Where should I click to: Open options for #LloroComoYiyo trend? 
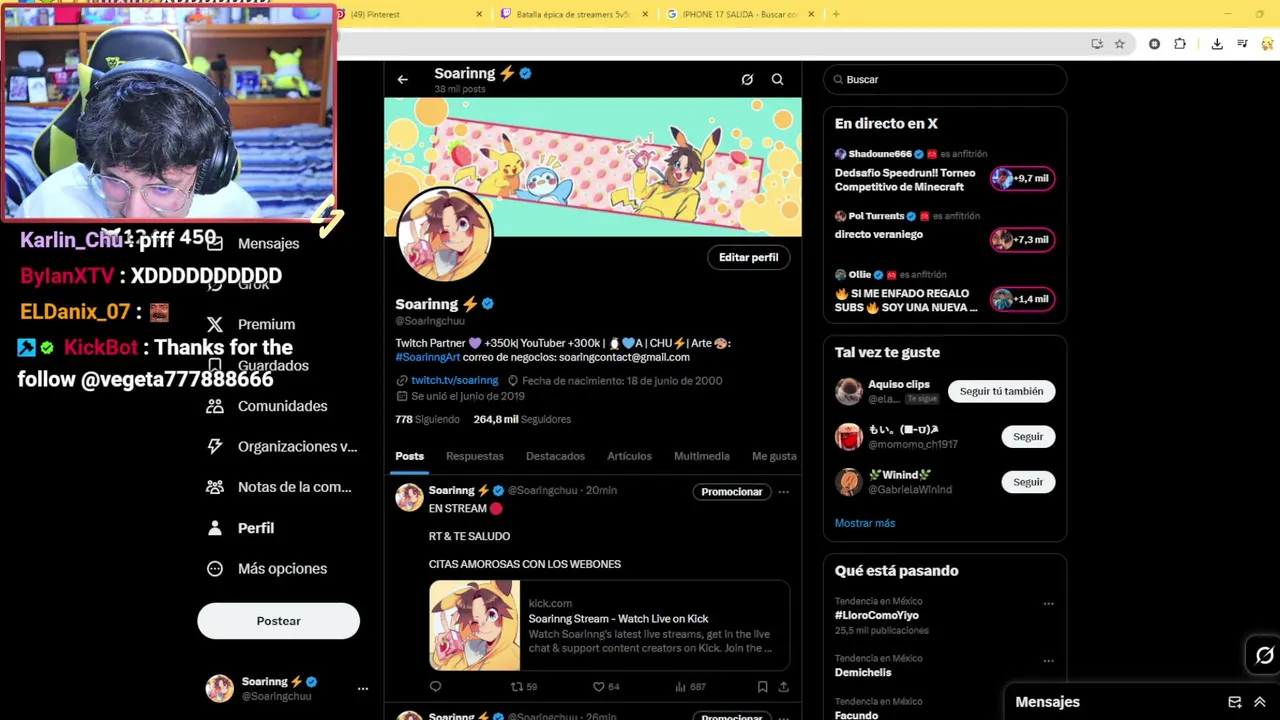pyautogui.click(x=1048, y=604)
